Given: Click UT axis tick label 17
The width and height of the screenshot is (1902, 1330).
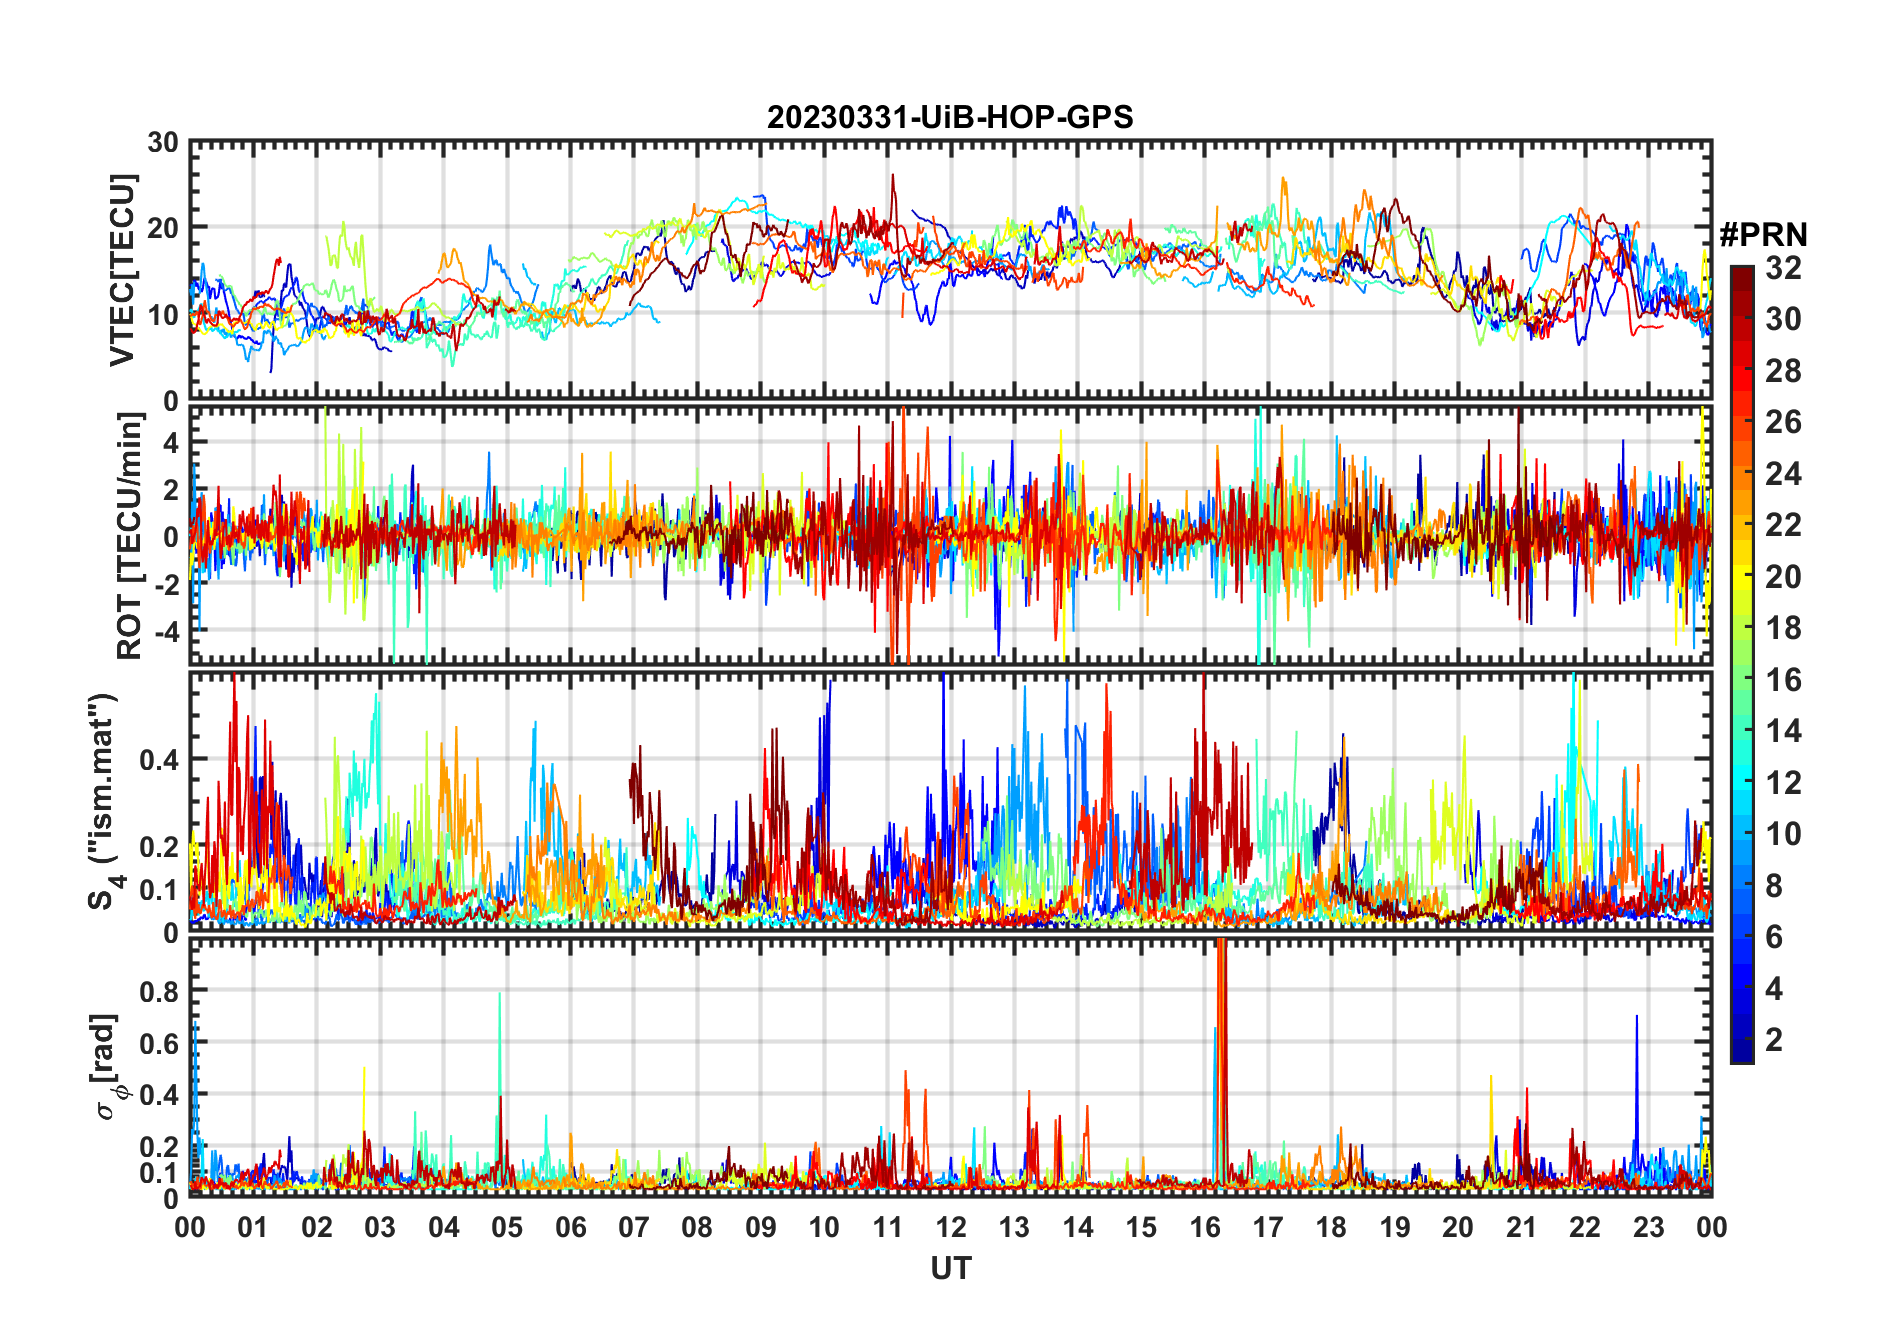Looking at the screenshot, I should coord(1268,1227).
